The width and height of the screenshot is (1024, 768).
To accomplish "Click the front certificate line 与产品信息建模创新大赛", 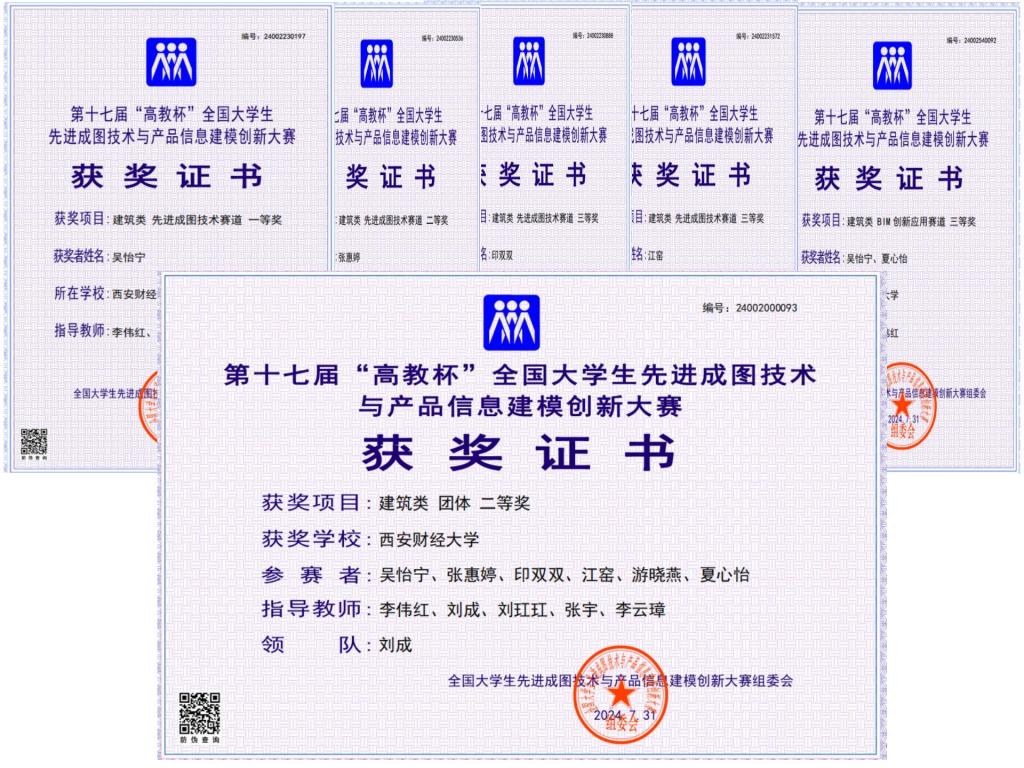I will (x=520, y=406).
